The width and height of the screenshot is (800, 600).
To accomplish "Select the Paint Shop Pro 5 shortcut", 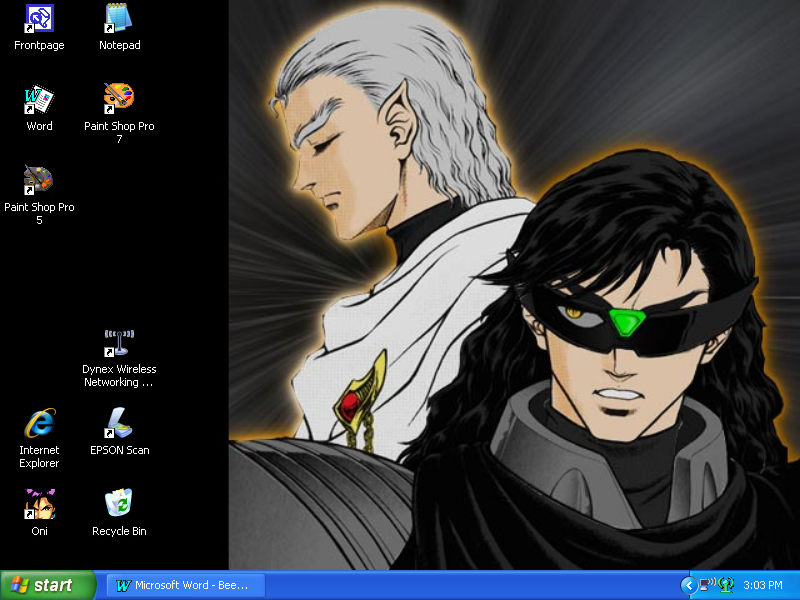I will tap(39, 195).
